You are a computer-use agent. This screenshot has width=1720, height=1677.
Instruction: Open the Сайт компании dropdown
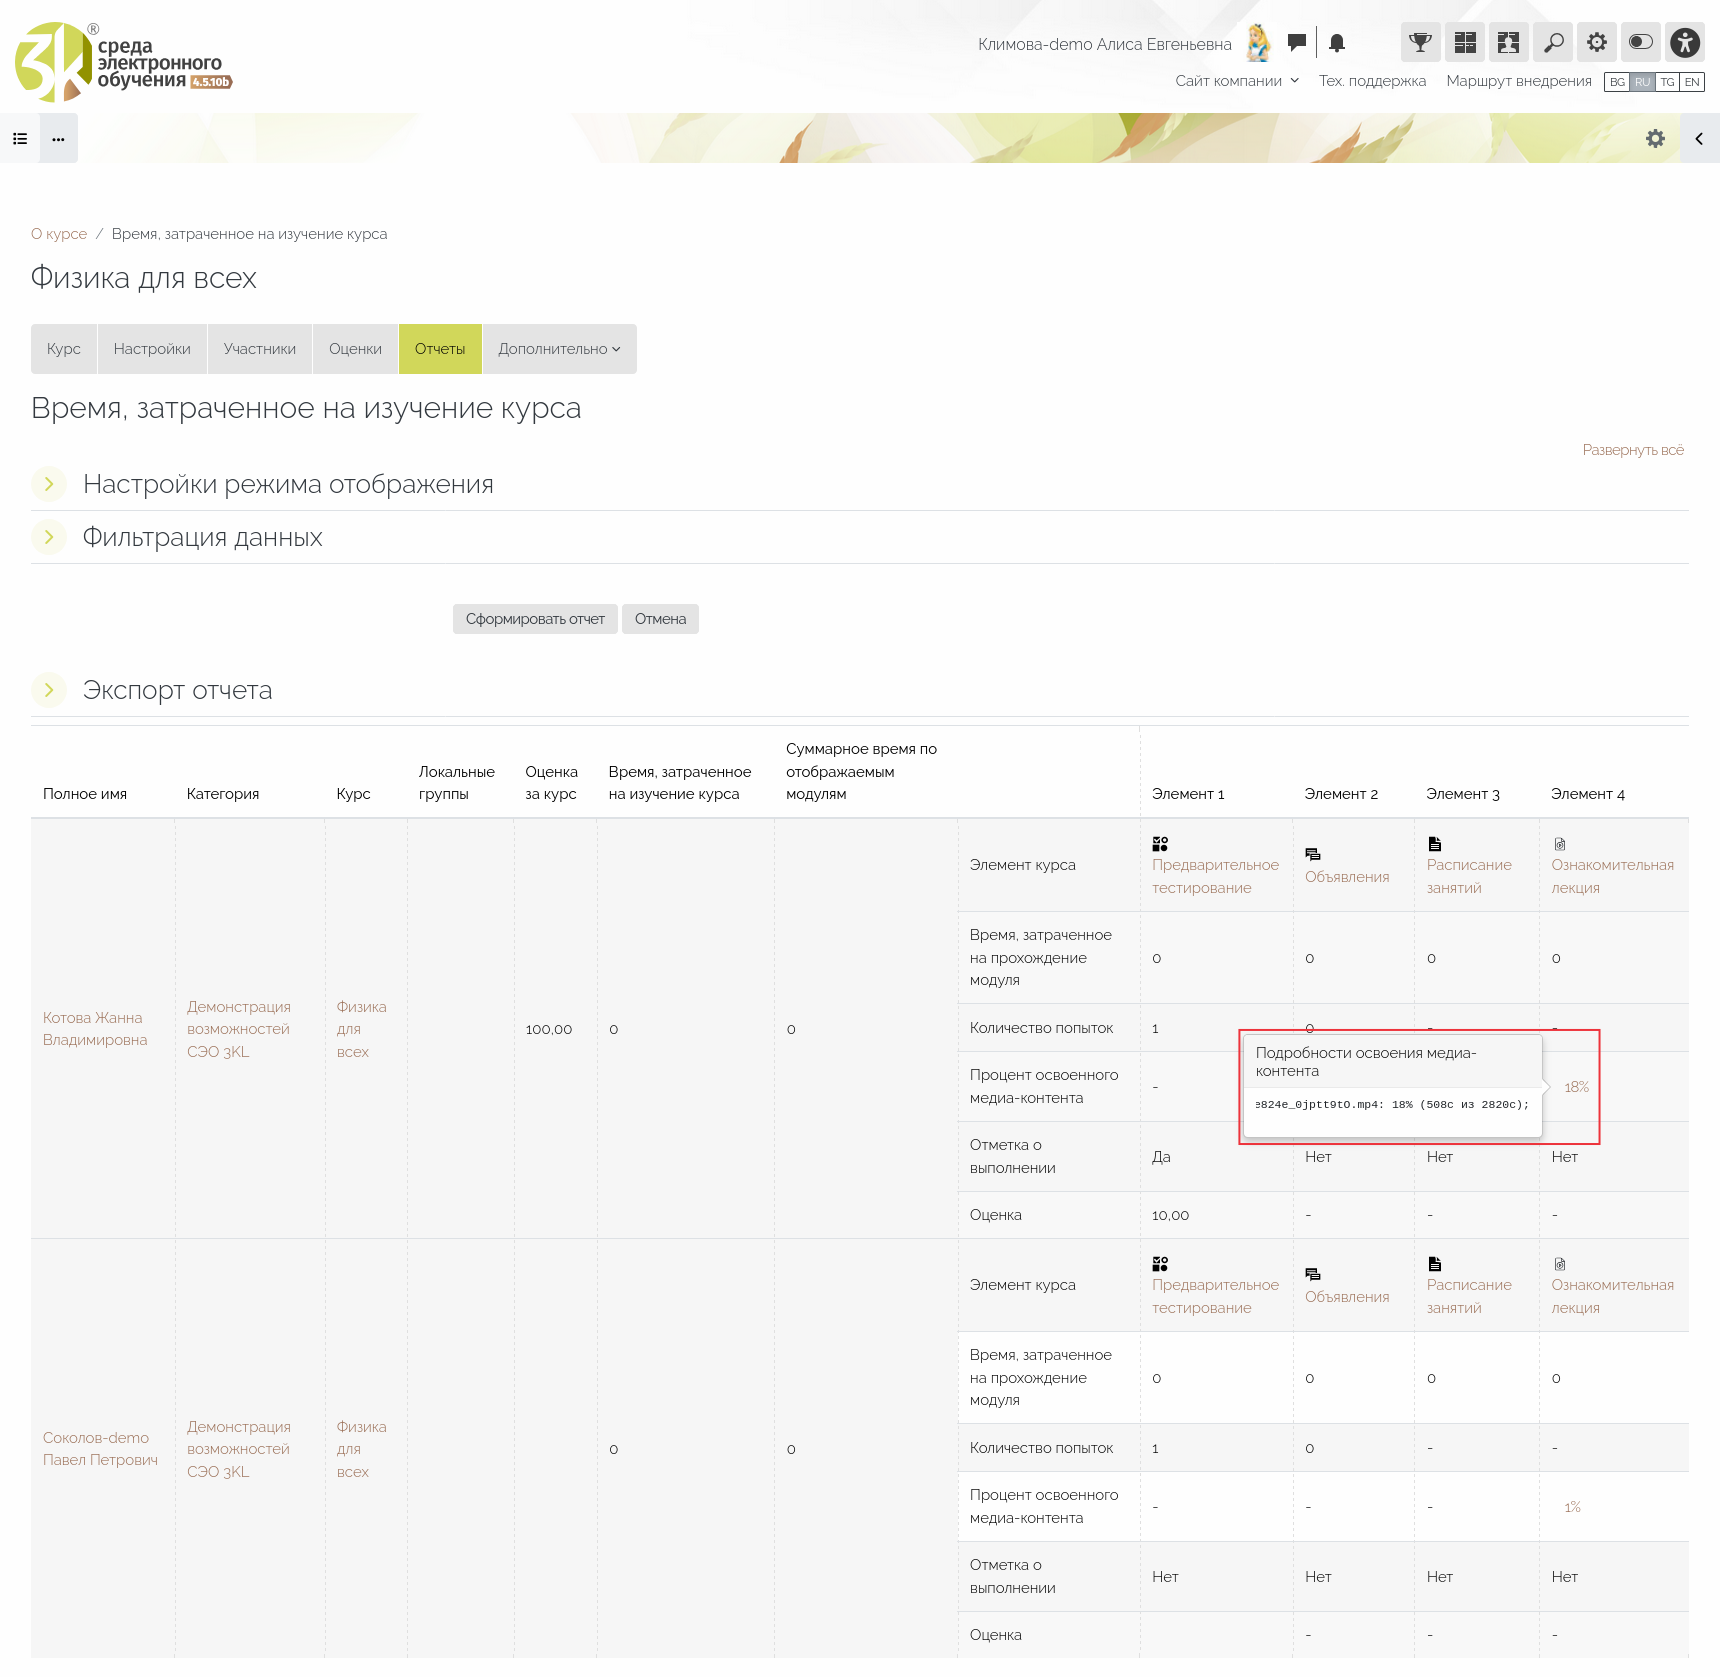pyautogui.click(x=1236, y=81)
